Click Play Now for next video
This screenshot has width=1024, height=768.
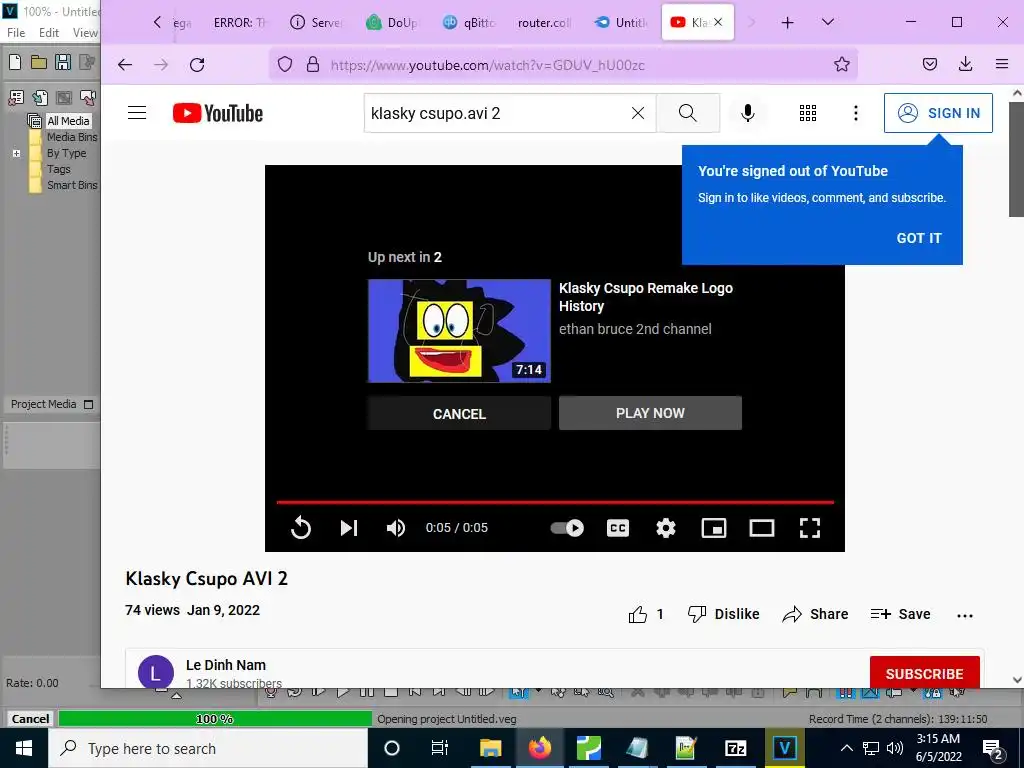[650, 413]
